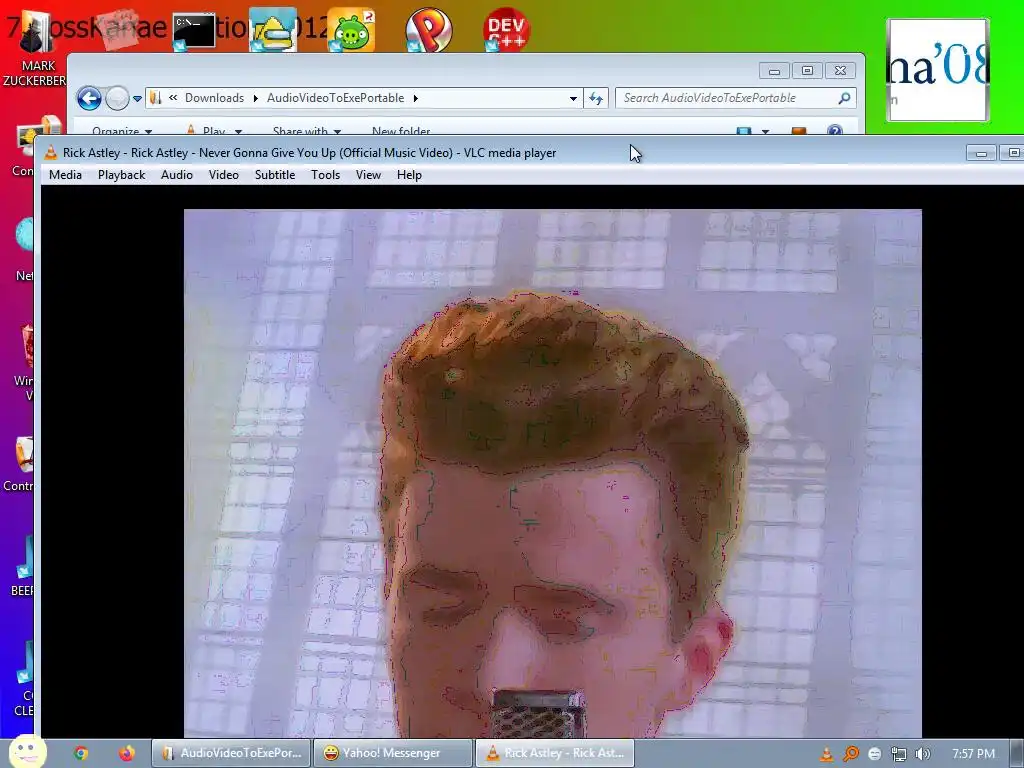Image resolution: width=1024 pixels, height=768 pixels.
Task: Open the Playback menu in VLC
Action: click(121, 175)
